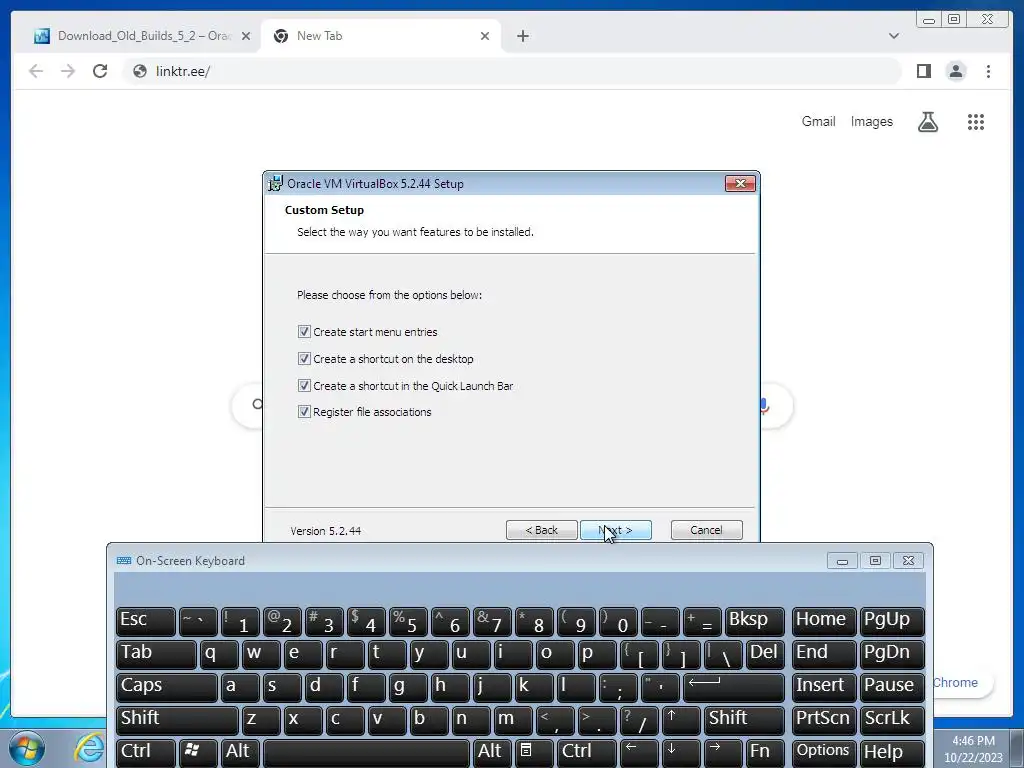Click the Bksp key
This screenshot has height=768, width=1024.
click(x=754, y=620)
